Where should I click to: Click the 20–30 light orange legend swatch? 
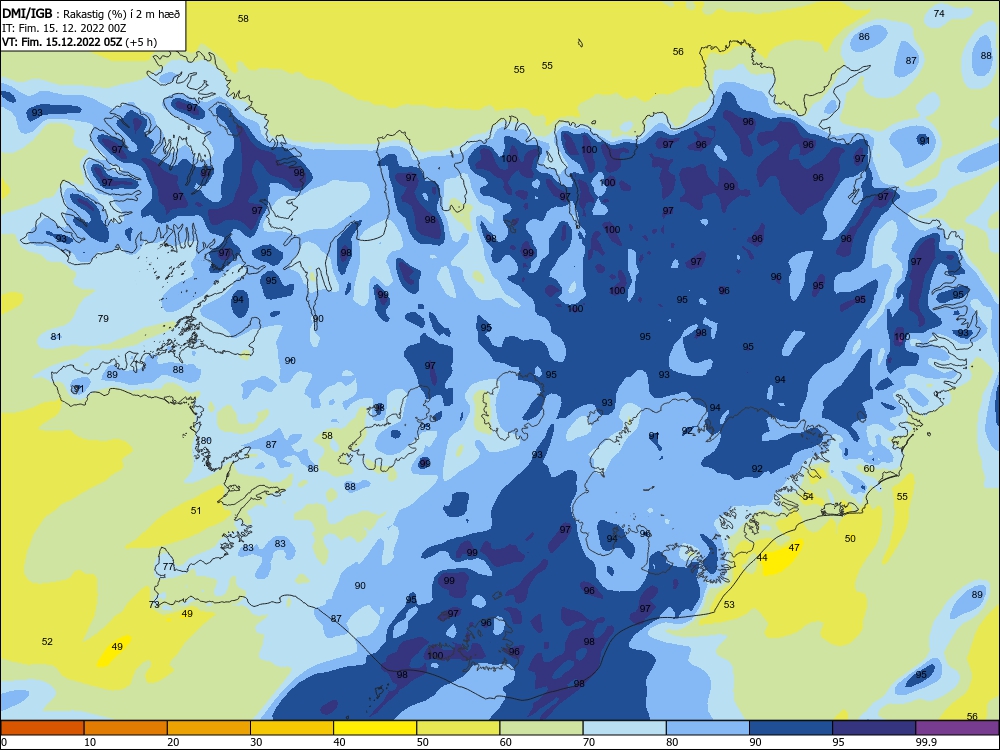[x=209, y=728]
